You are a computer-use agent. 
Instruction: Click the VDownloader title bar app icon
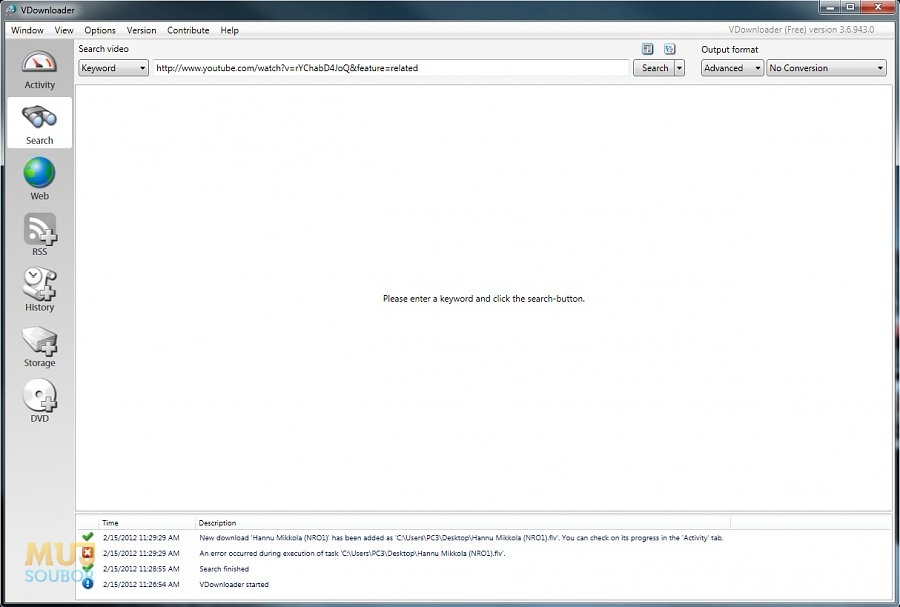pos(10,10)
